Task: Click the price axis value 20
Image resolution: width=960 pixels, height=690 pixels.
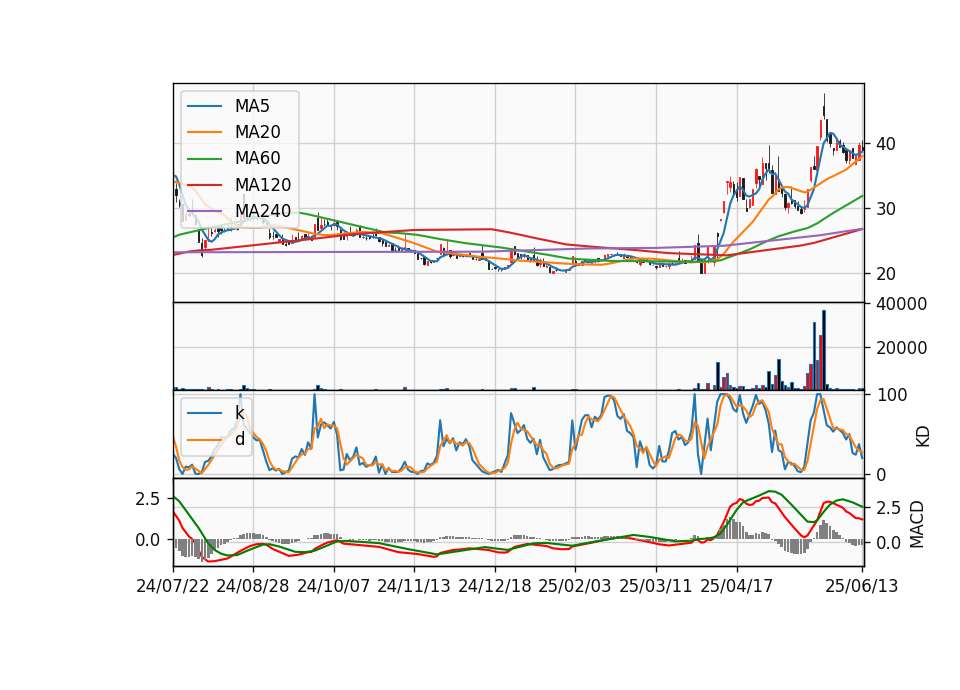Action: [x=886, y=274]
